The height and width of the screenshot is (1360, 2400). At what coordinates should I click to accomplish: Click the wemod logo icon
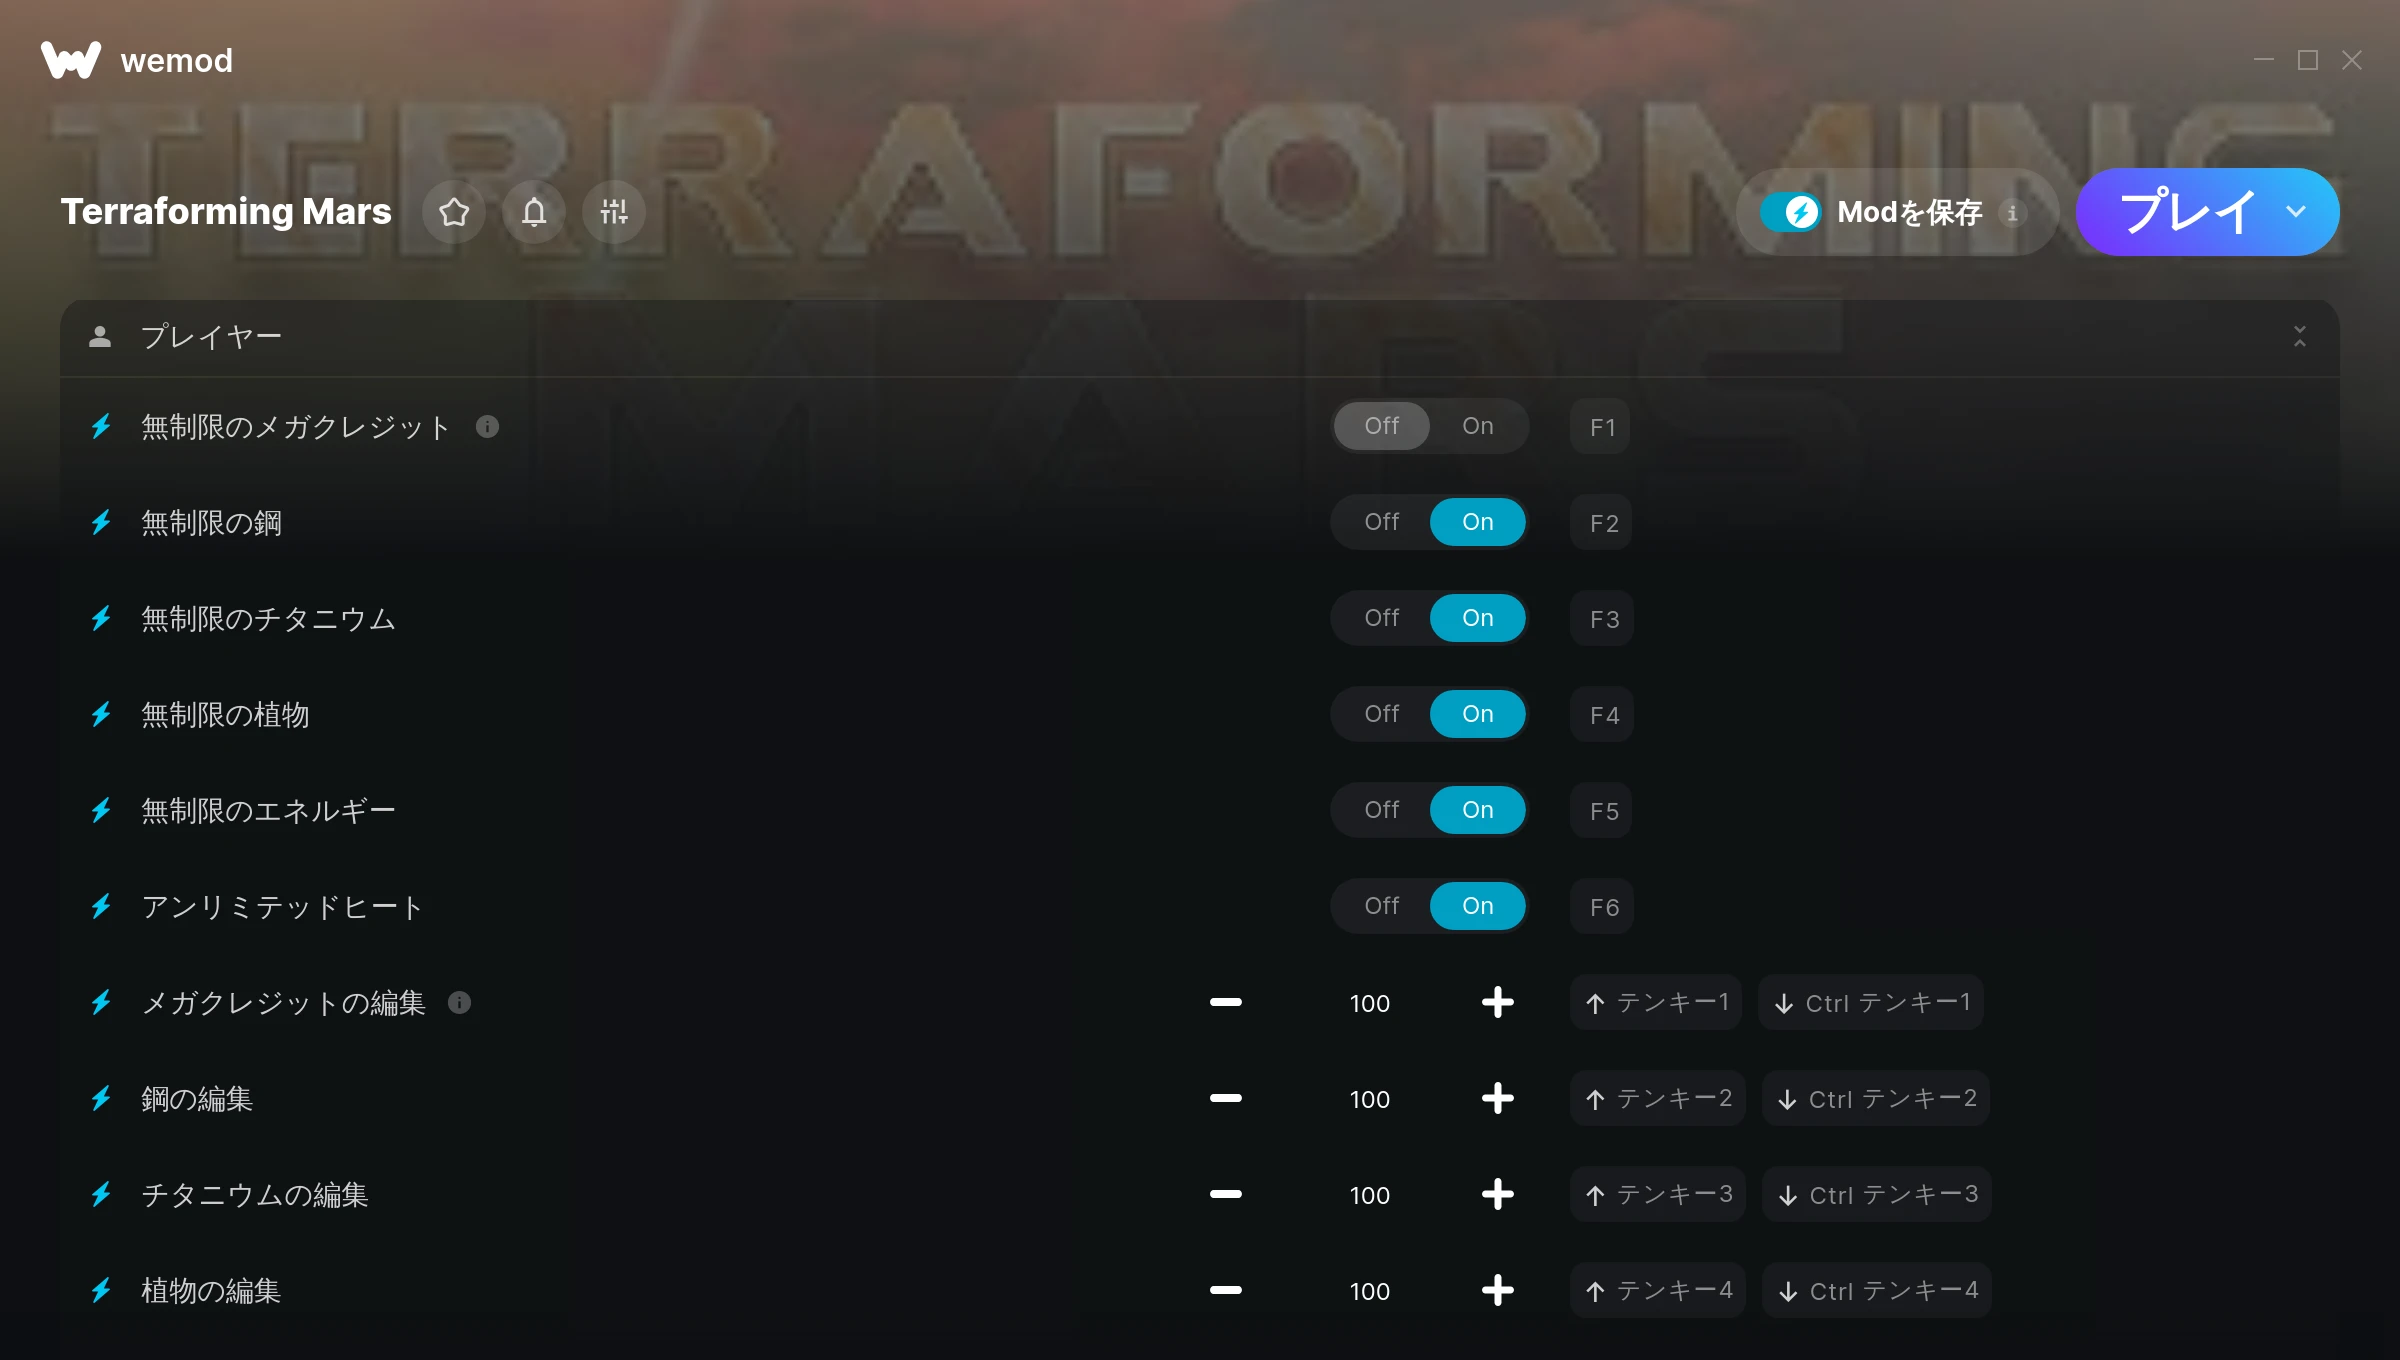tap(71, 60)
